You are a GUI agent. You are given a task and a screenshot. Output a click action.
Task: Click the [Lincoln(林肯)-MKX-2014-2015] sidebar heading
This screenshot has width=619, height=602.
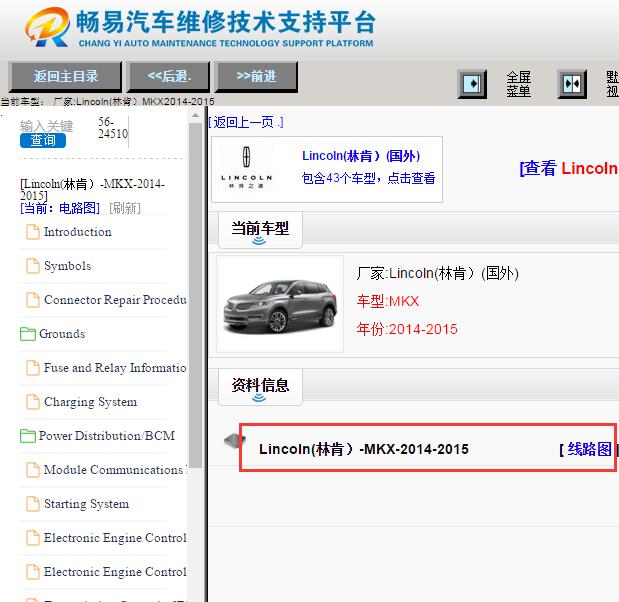92,189
